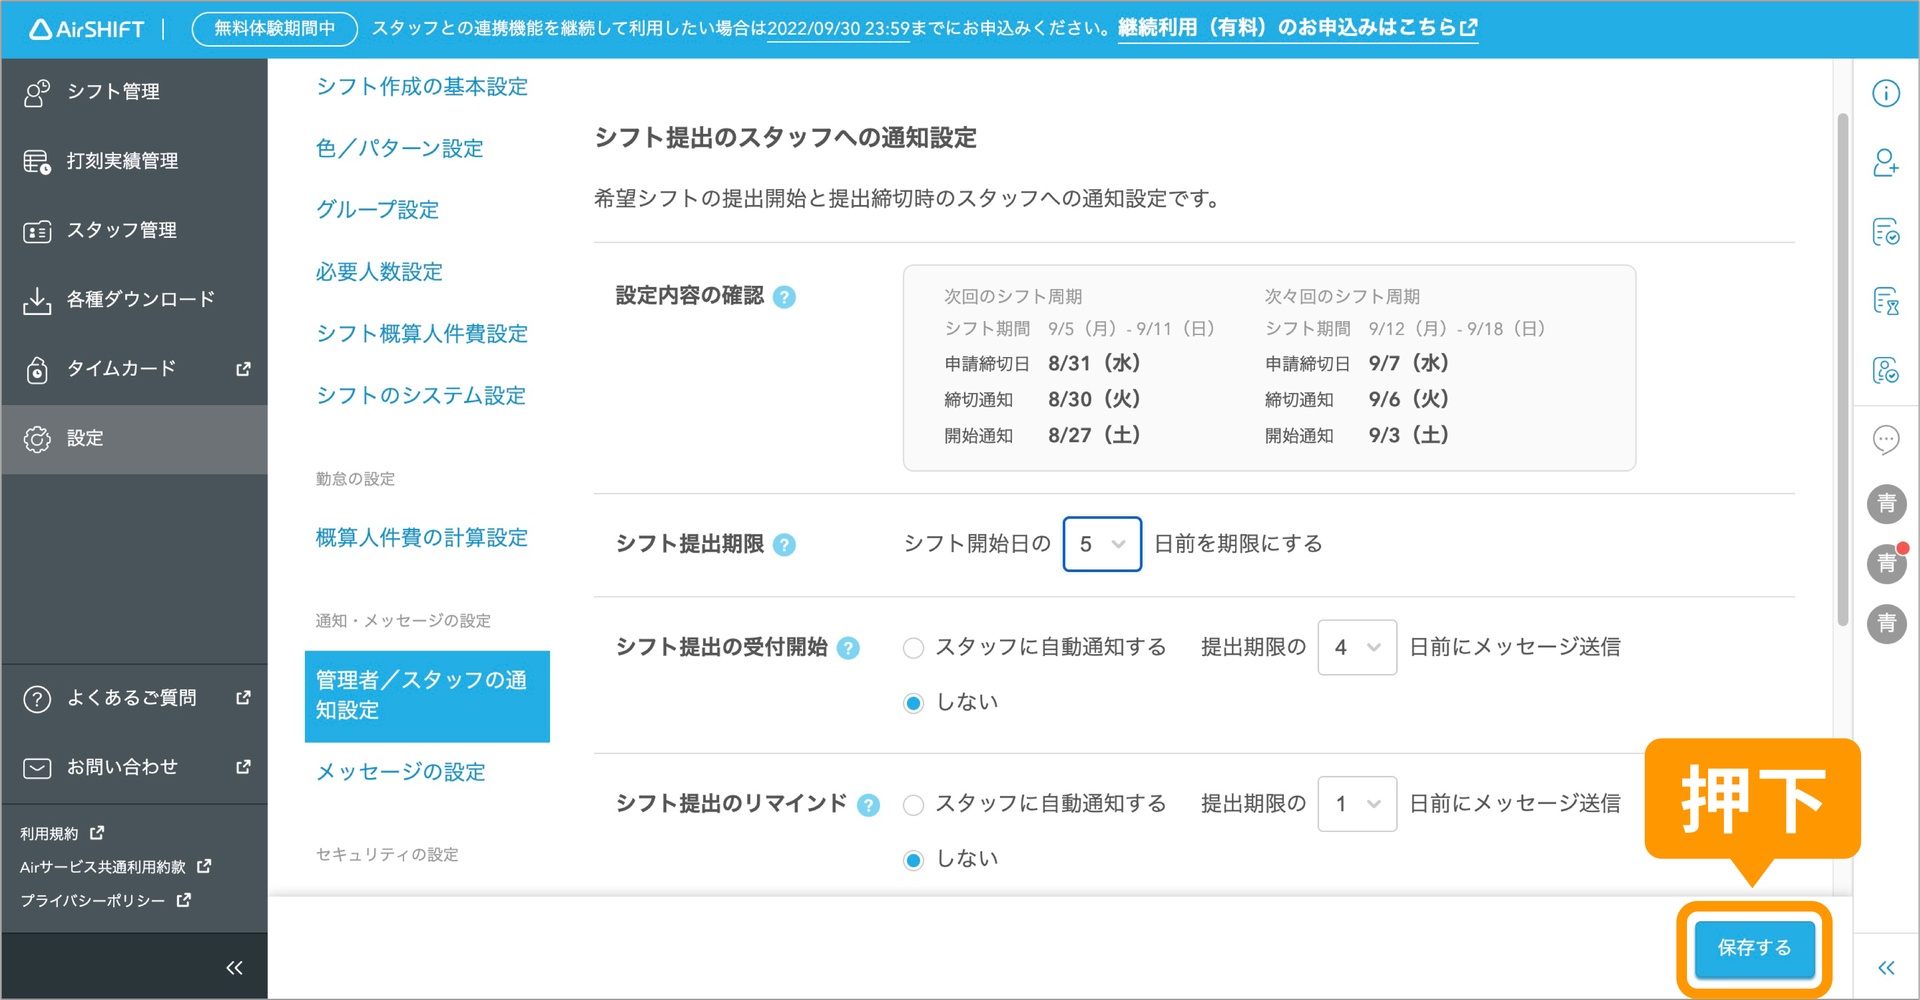Open シフト管理 in the left menu

pos(113,92)
